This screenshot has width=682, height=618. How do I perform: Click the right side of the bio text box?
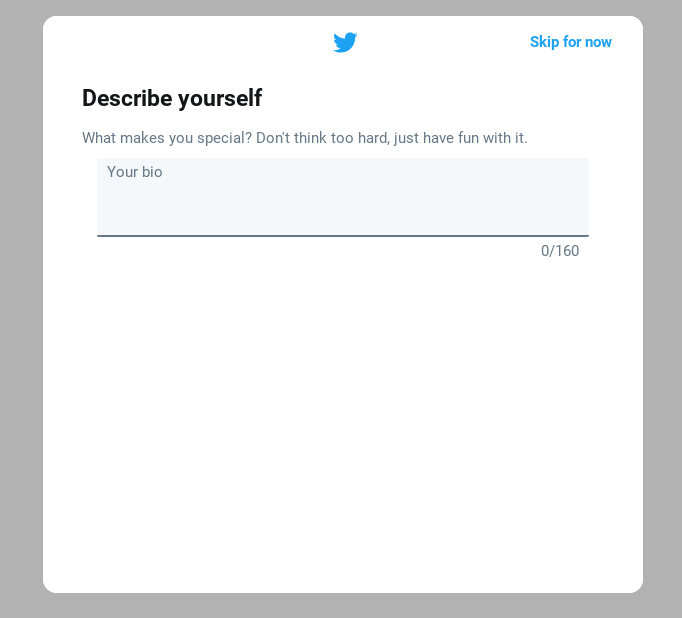[x=544, y=197]
